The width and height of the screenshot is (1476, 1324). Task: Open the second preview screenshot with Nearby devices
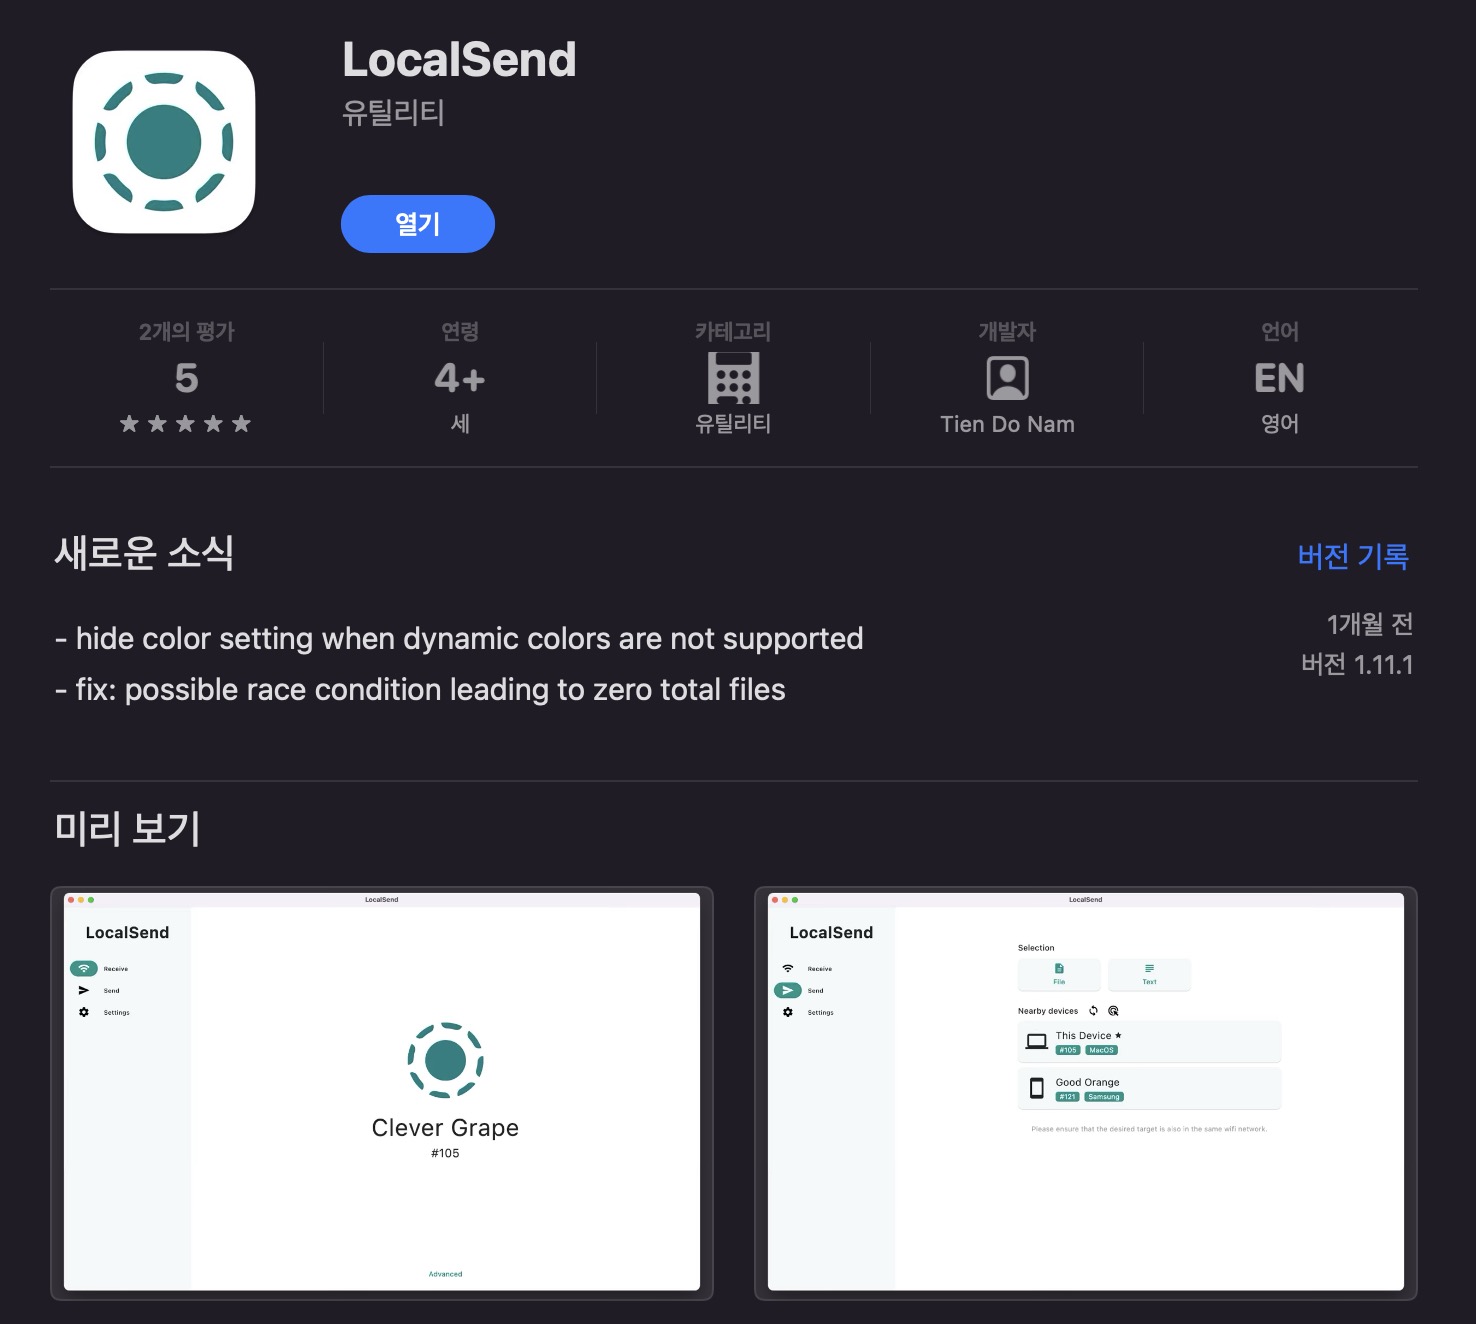pos(1086,1093)
